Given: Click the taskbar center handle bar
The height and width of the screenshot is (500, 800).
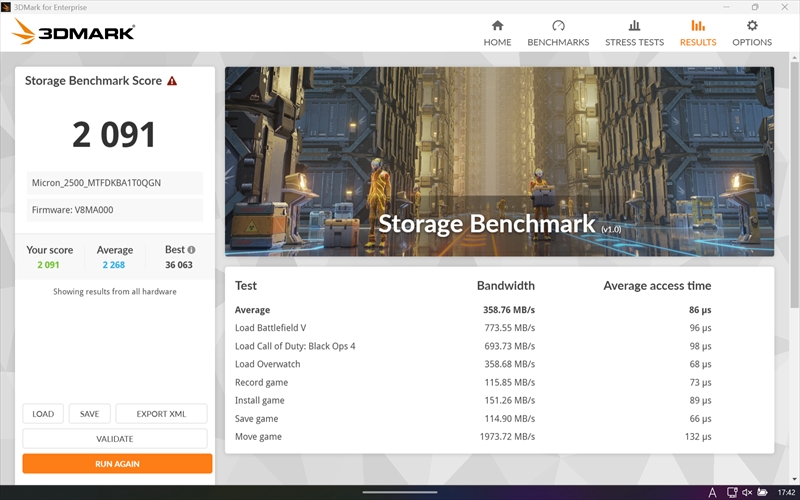Looking at the screenshot, I should pyautogui.click(x=400, y=492).
